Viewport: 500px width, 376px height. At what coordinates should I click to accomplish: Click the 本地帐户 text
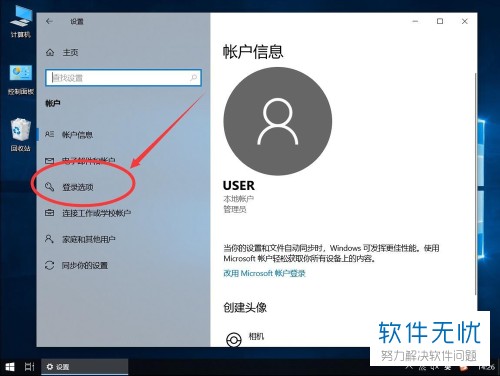(x=238, y=199)
